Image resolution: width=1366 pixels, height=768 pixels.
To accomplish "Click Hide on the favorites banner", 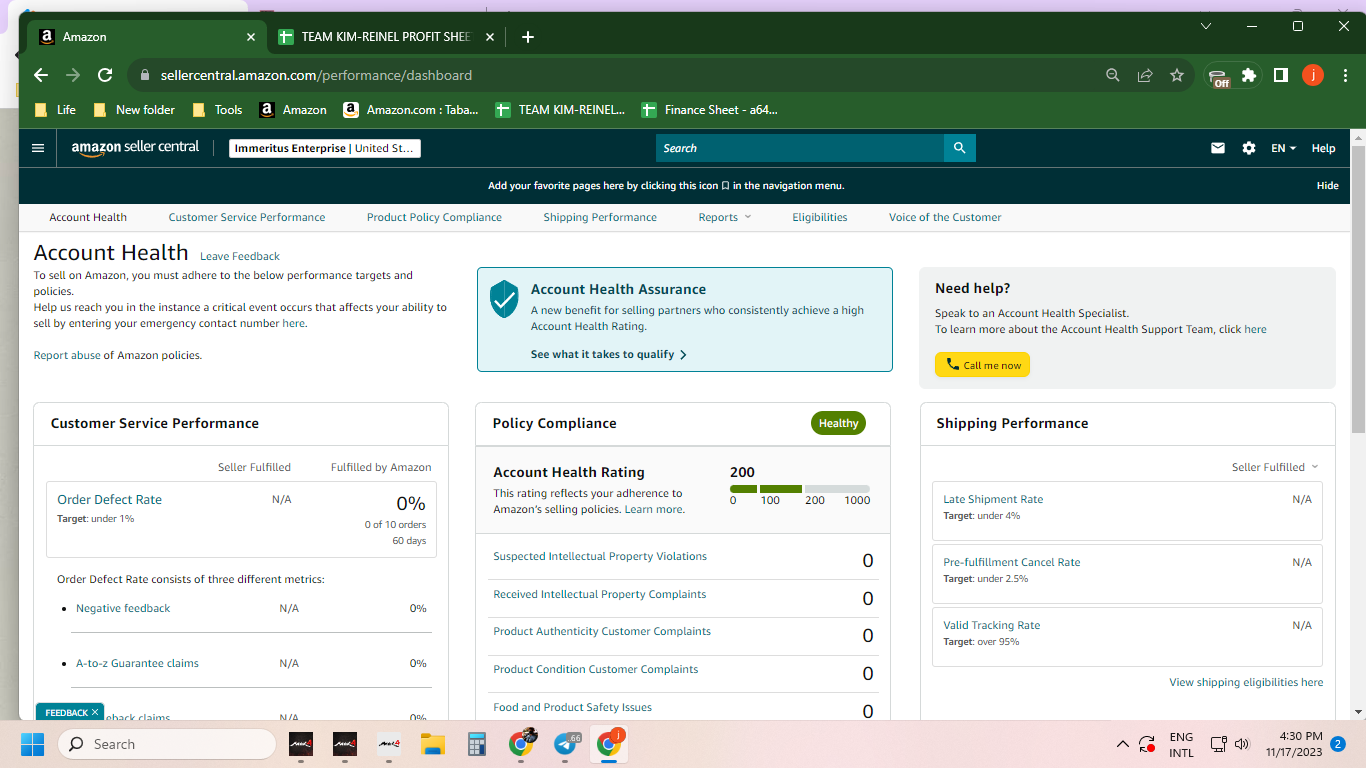I will 1327,185.
